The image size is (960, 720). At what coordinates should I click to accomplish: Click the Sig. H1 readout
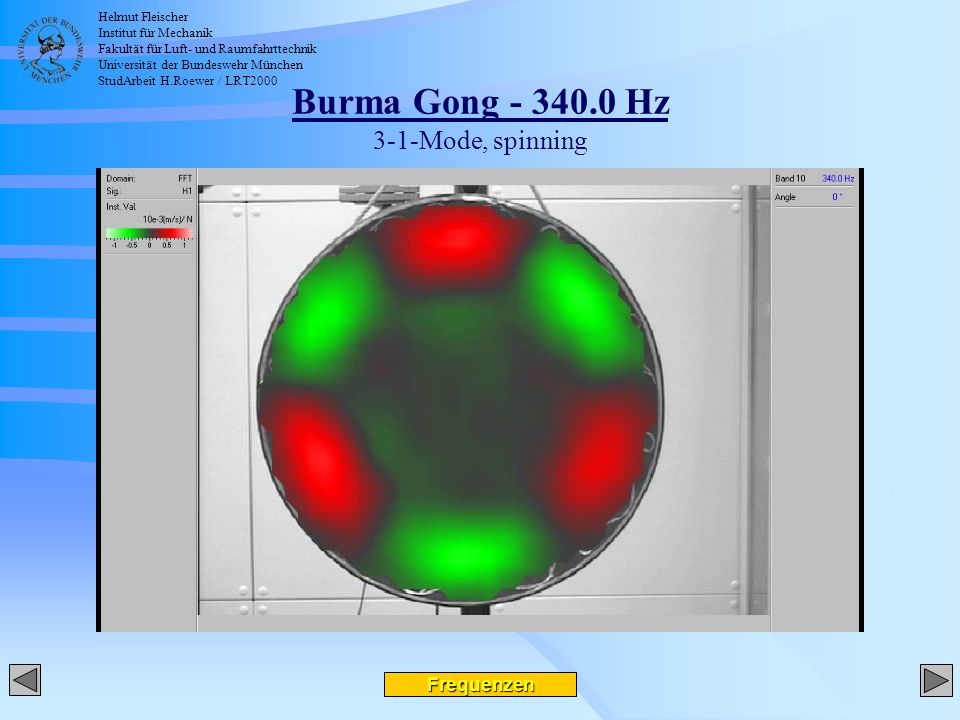[149, 191]
